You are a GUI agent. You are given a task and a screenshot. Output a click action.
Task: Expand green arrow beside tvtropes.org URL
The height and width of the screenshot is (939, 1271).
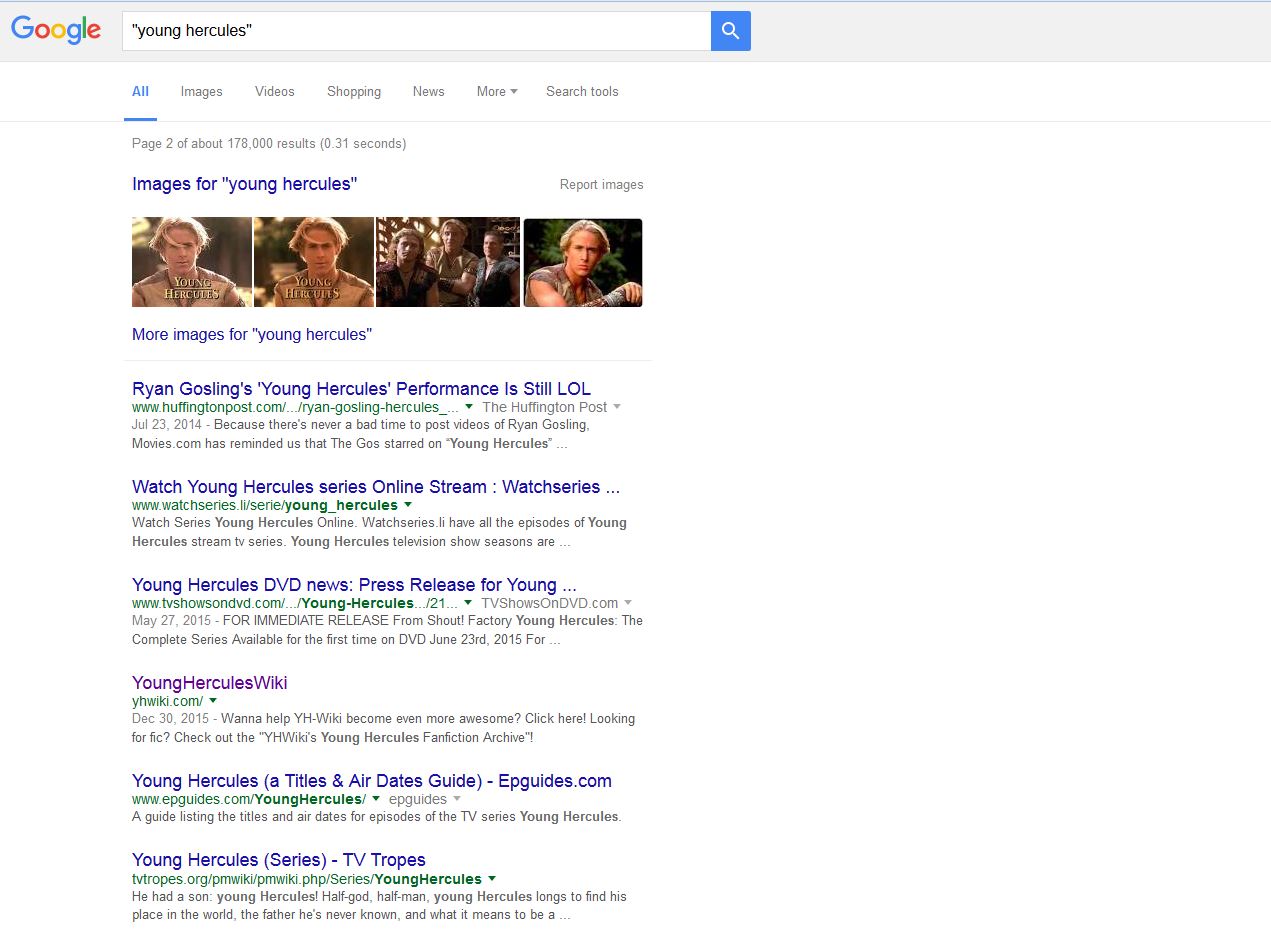coord(491,879)
